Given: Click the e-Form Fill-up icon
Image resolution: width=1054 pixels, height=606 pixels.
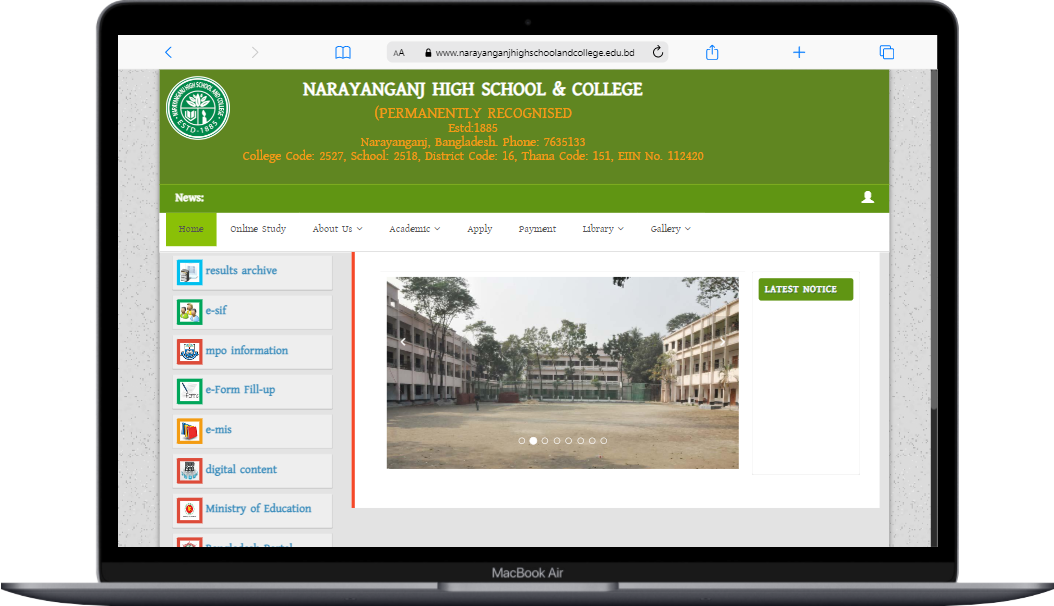Looking at the screenshot, I should click(190, 391).
